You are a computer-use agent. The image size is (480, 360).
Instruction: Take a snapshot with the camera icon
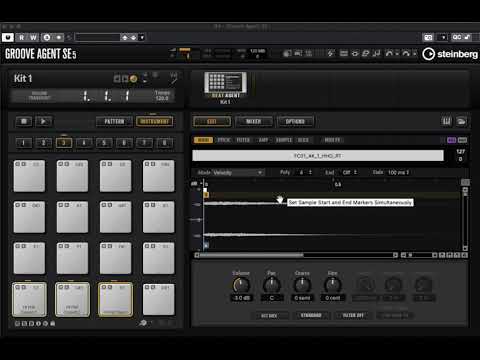click(428, 37)
